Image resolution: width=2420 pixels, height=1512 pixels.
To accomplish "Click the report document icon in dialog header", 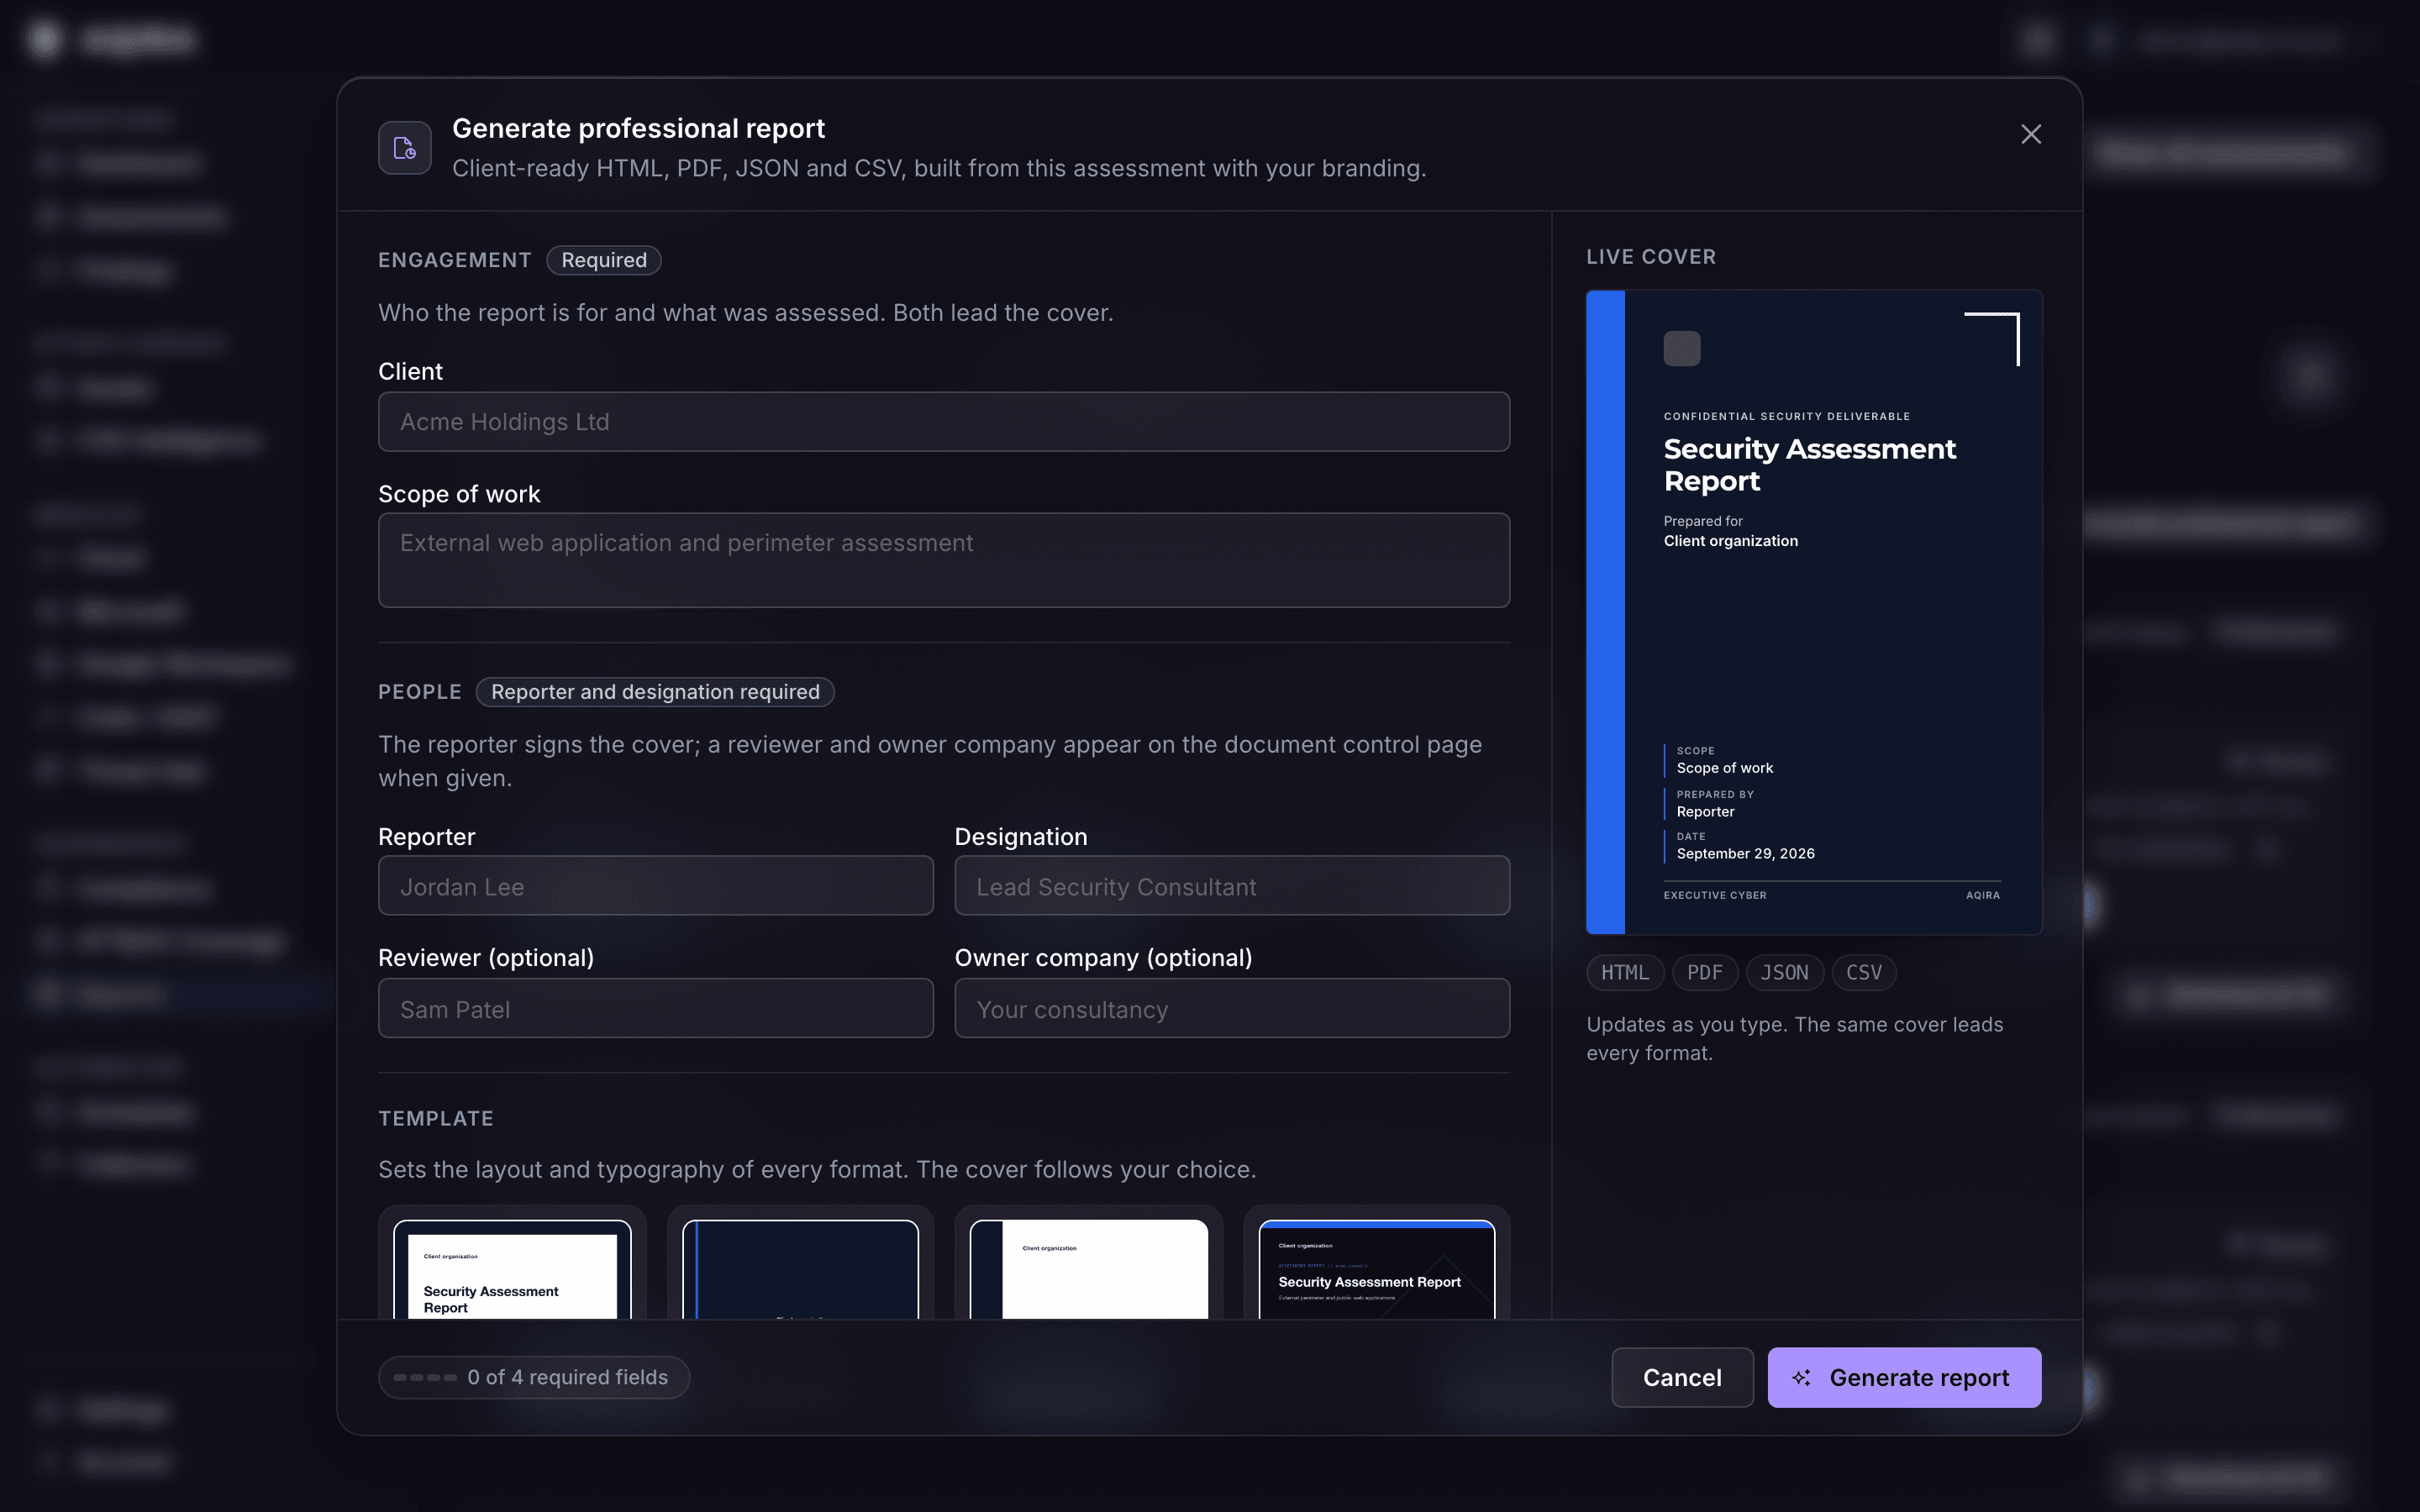I will click(x=404, y=148).
